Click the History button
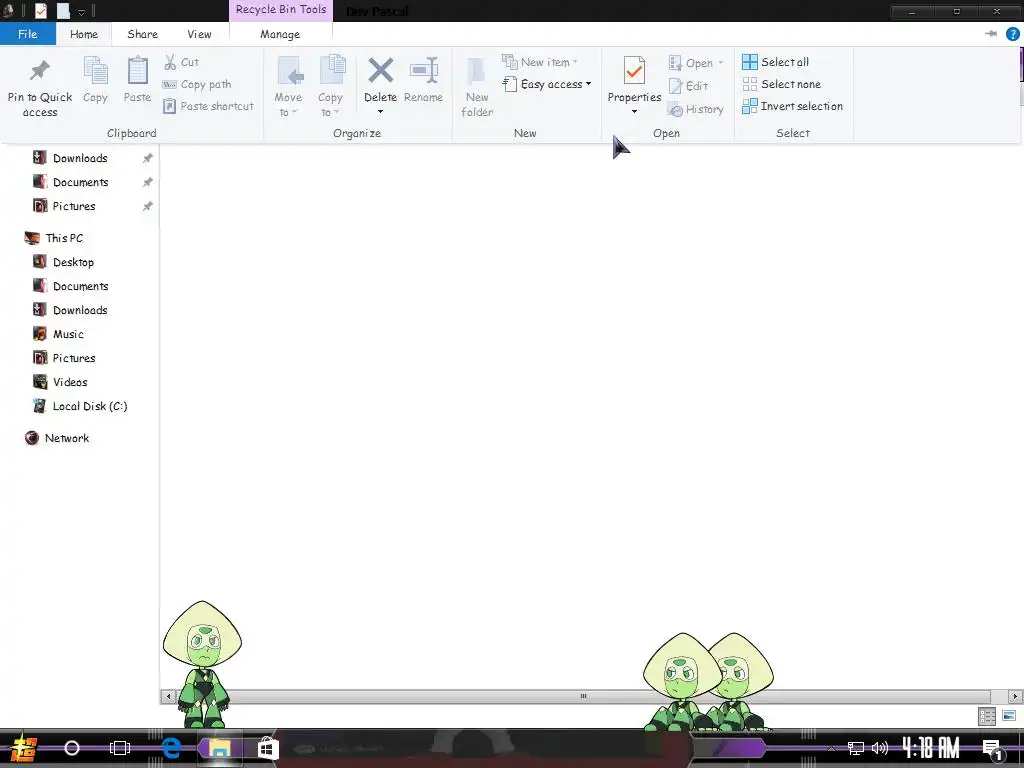The image size is (1024, 768). [x=696, y=109]
